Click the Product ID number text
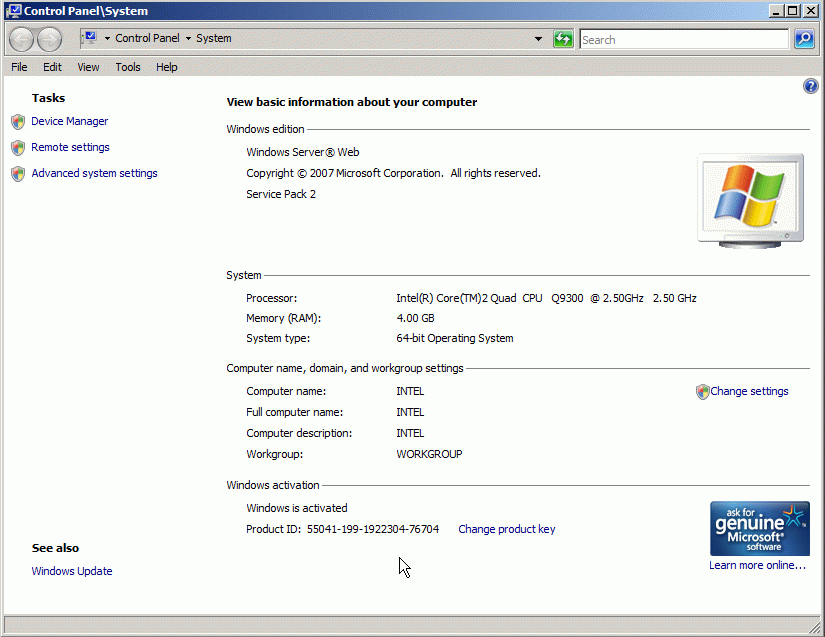Screen dimensions: 825x637 coord(373,529)
